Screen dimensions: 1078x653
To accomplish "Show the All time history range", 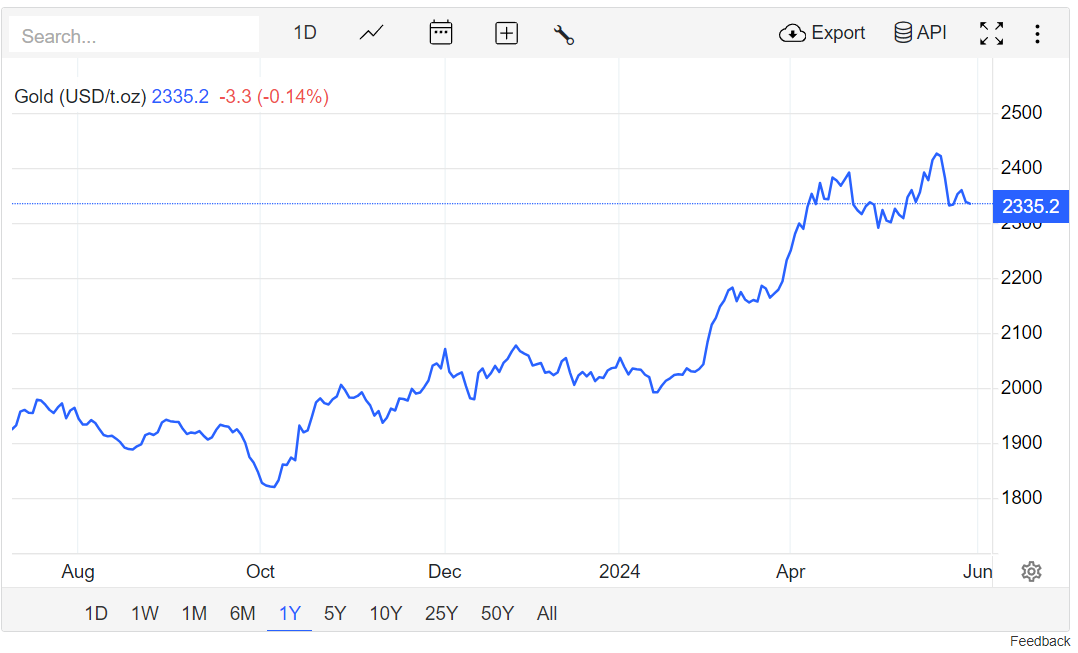I will point(547,613).
